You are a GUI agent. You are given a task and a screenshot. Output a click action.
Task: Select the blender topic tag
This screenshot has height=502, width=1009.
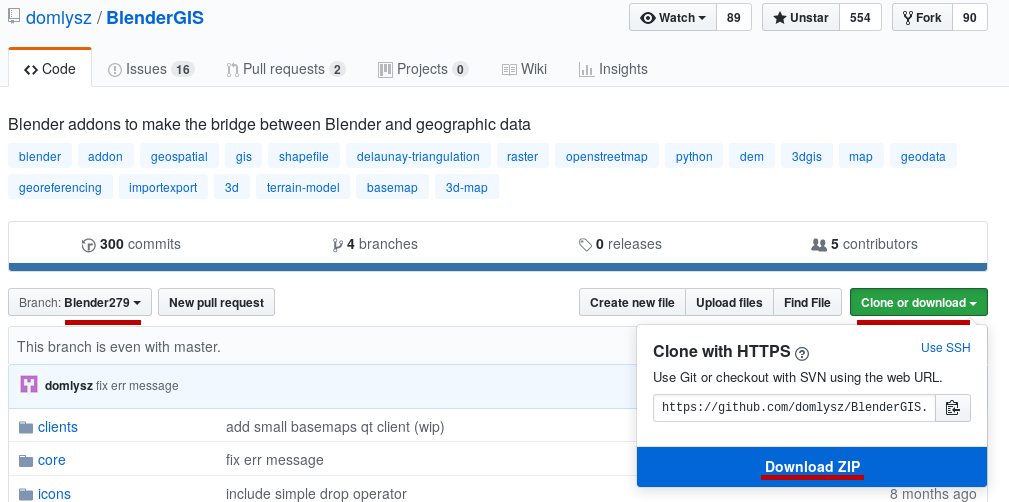tap(40, 156)
